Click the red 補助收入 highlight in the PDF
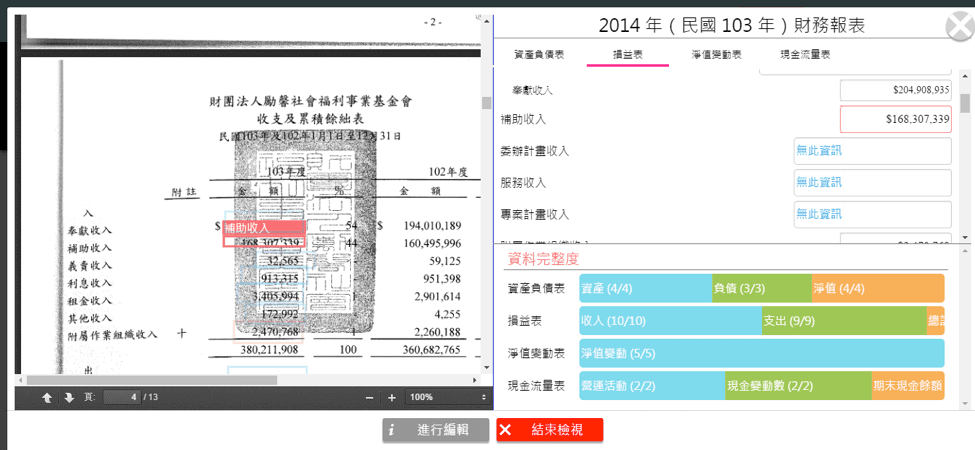Image resolution: width=975 pixels, height=450 pixels. point(264,228)
